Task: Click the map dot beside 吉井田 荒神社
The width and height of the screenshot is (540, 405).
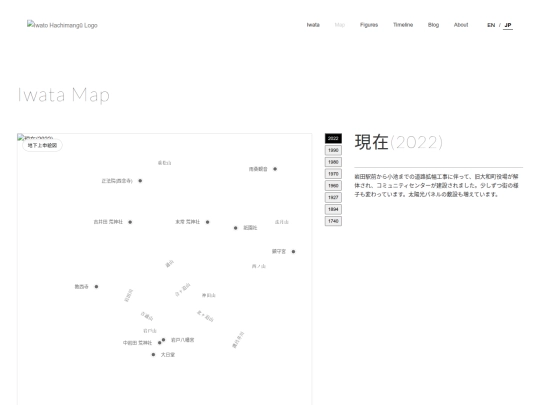Action: click(130, 222)
